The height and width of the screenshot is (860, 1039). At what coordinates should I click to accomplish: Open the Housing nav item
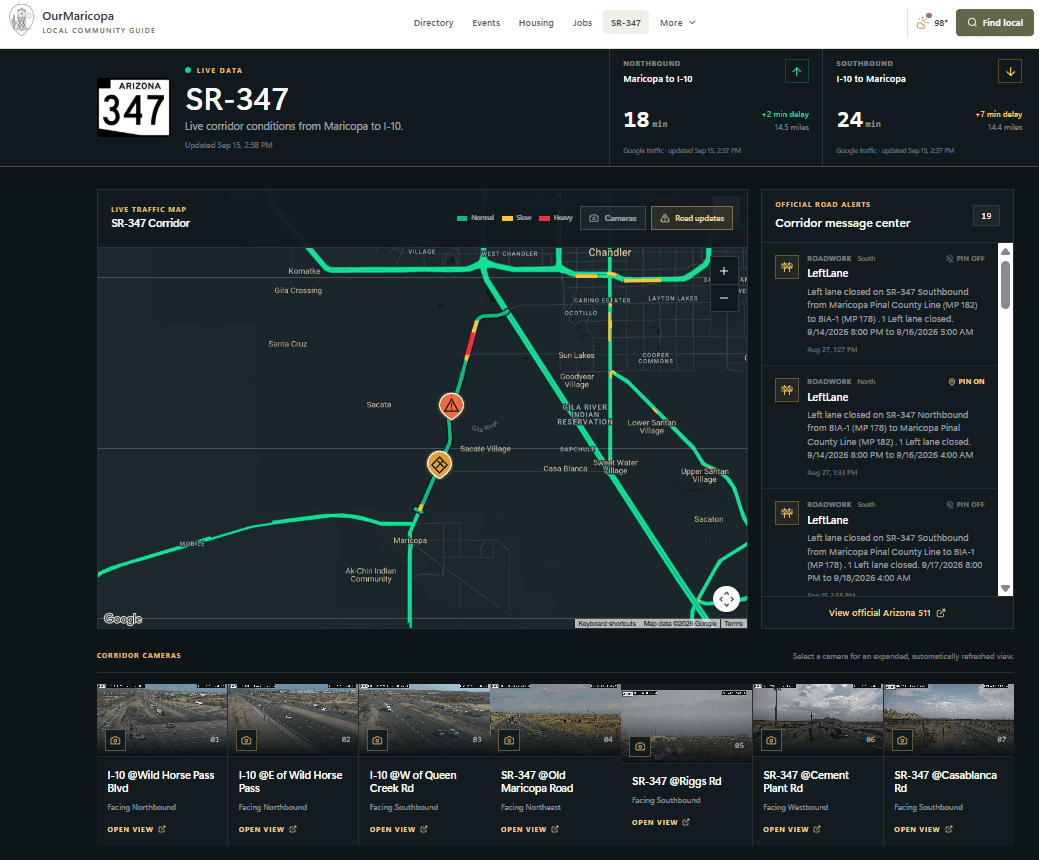[536, 23]
